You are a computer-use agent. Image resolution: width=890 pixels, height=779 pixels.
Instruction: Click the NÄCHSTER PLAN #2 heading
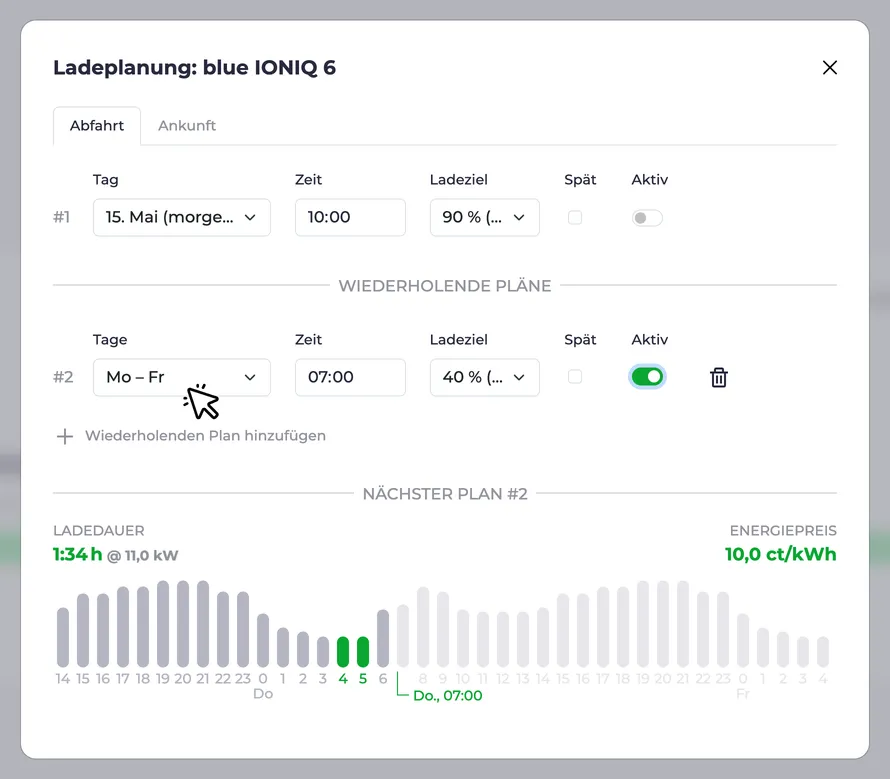coord(445,494)
